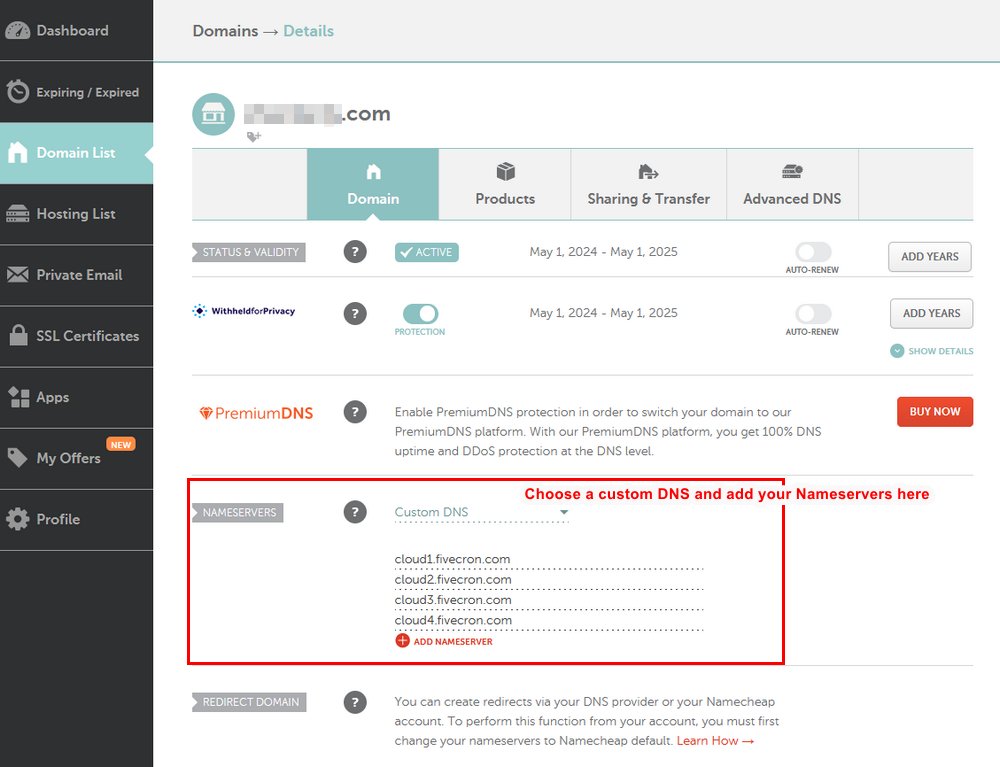This screenshot has height=767, width=1000.
Task: Click the ACTIVE status badge
Action: click(x=427, y=252)
